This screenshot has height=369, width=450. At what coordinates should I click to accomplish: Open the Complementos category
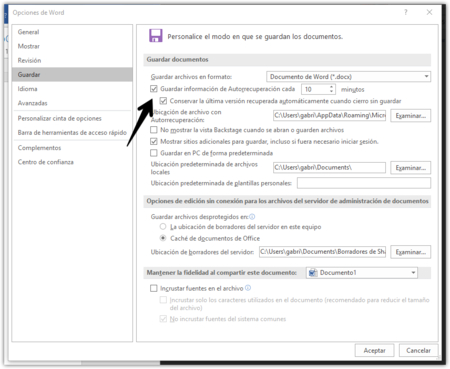[72, 148]
